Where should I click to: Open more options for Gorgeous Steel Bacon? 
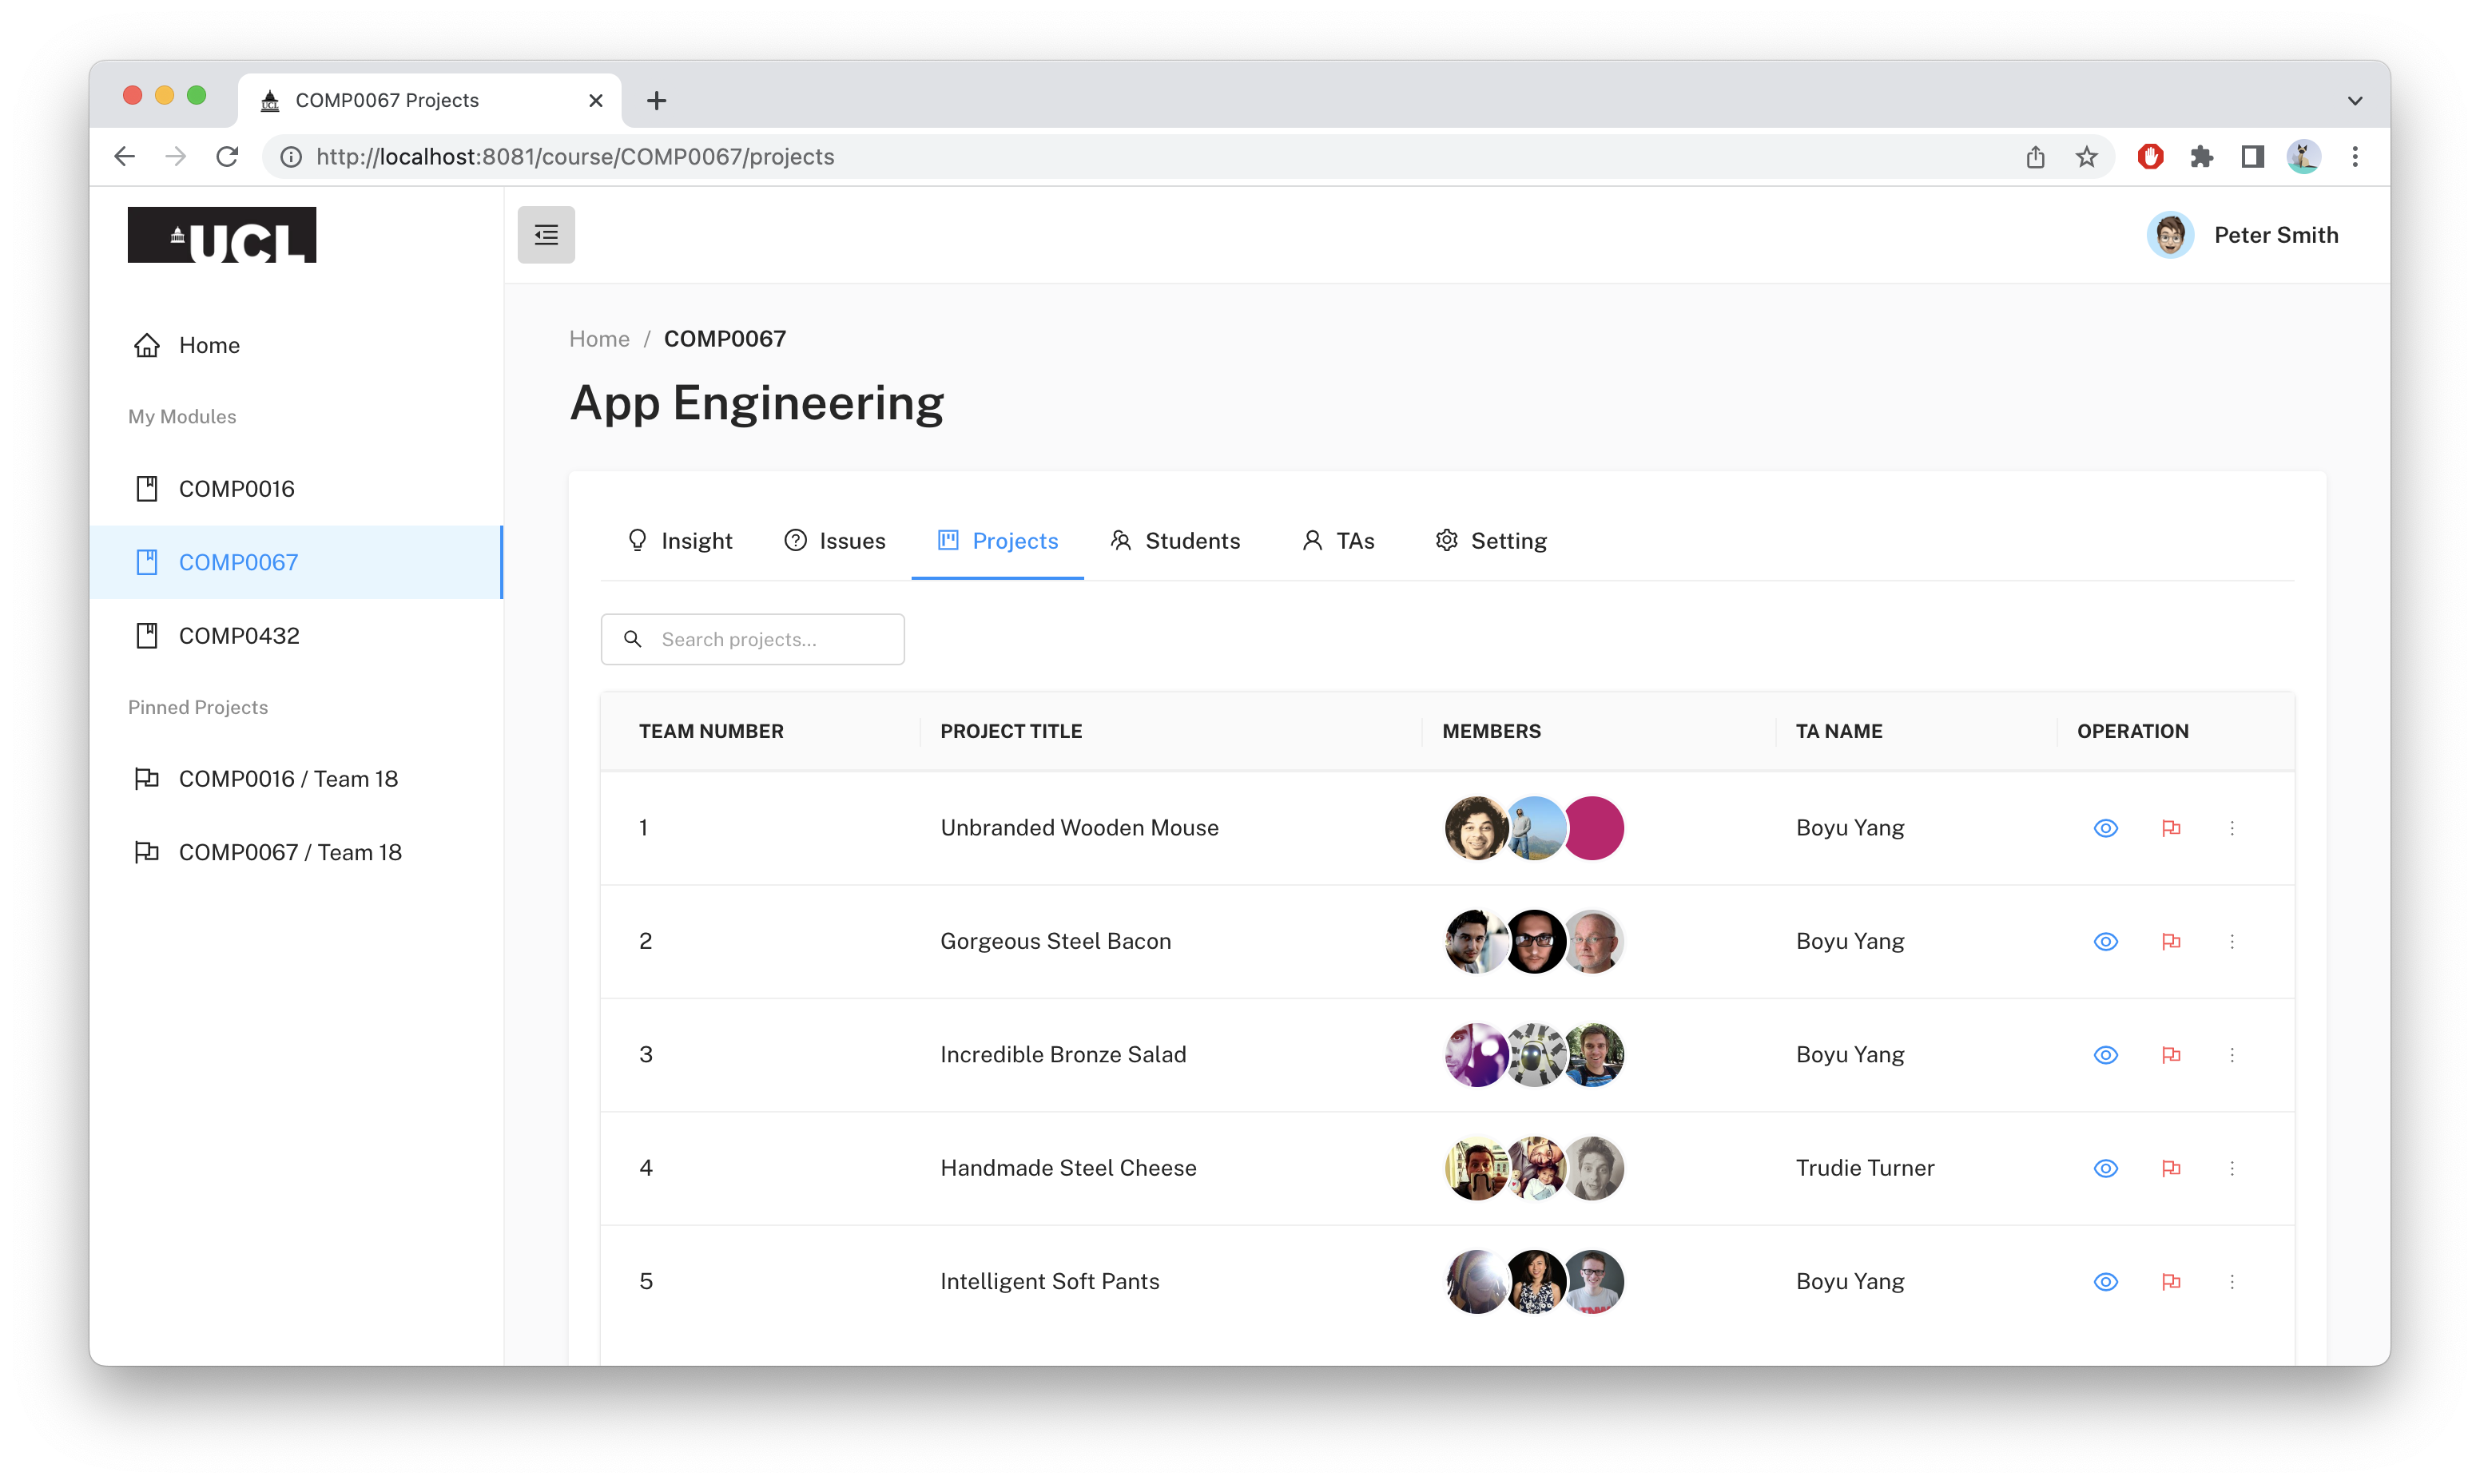click(2232, 941)
